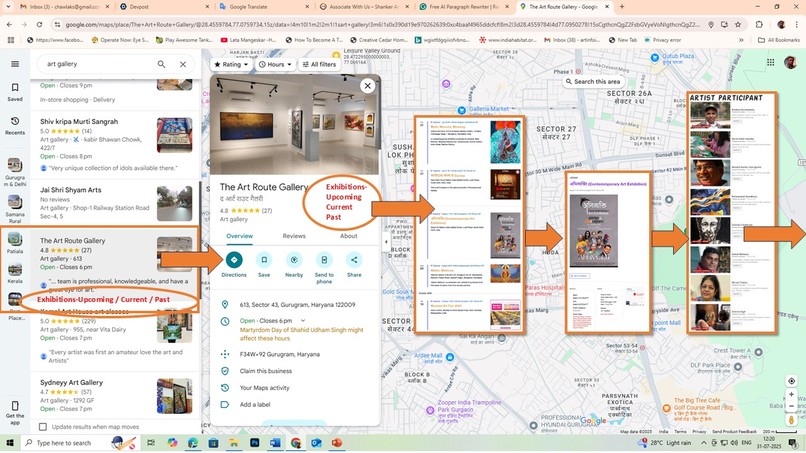Image resolution: width=806 pixels, height=453 pixels.
Task: Click Search this area button
Action: coord(593,81)
